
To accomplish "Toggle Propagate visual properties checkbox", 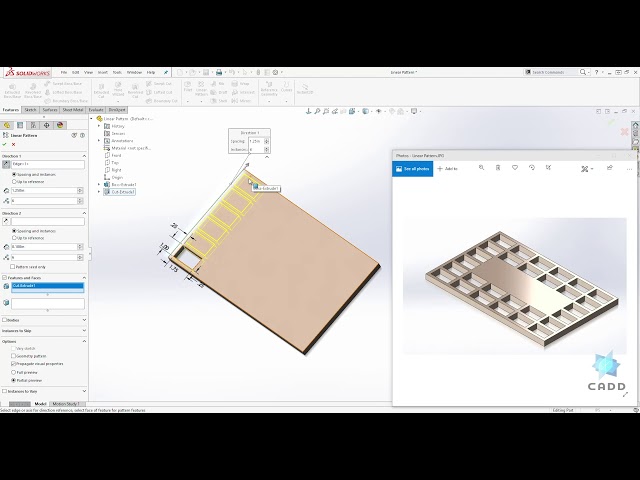I will [14, 364].
